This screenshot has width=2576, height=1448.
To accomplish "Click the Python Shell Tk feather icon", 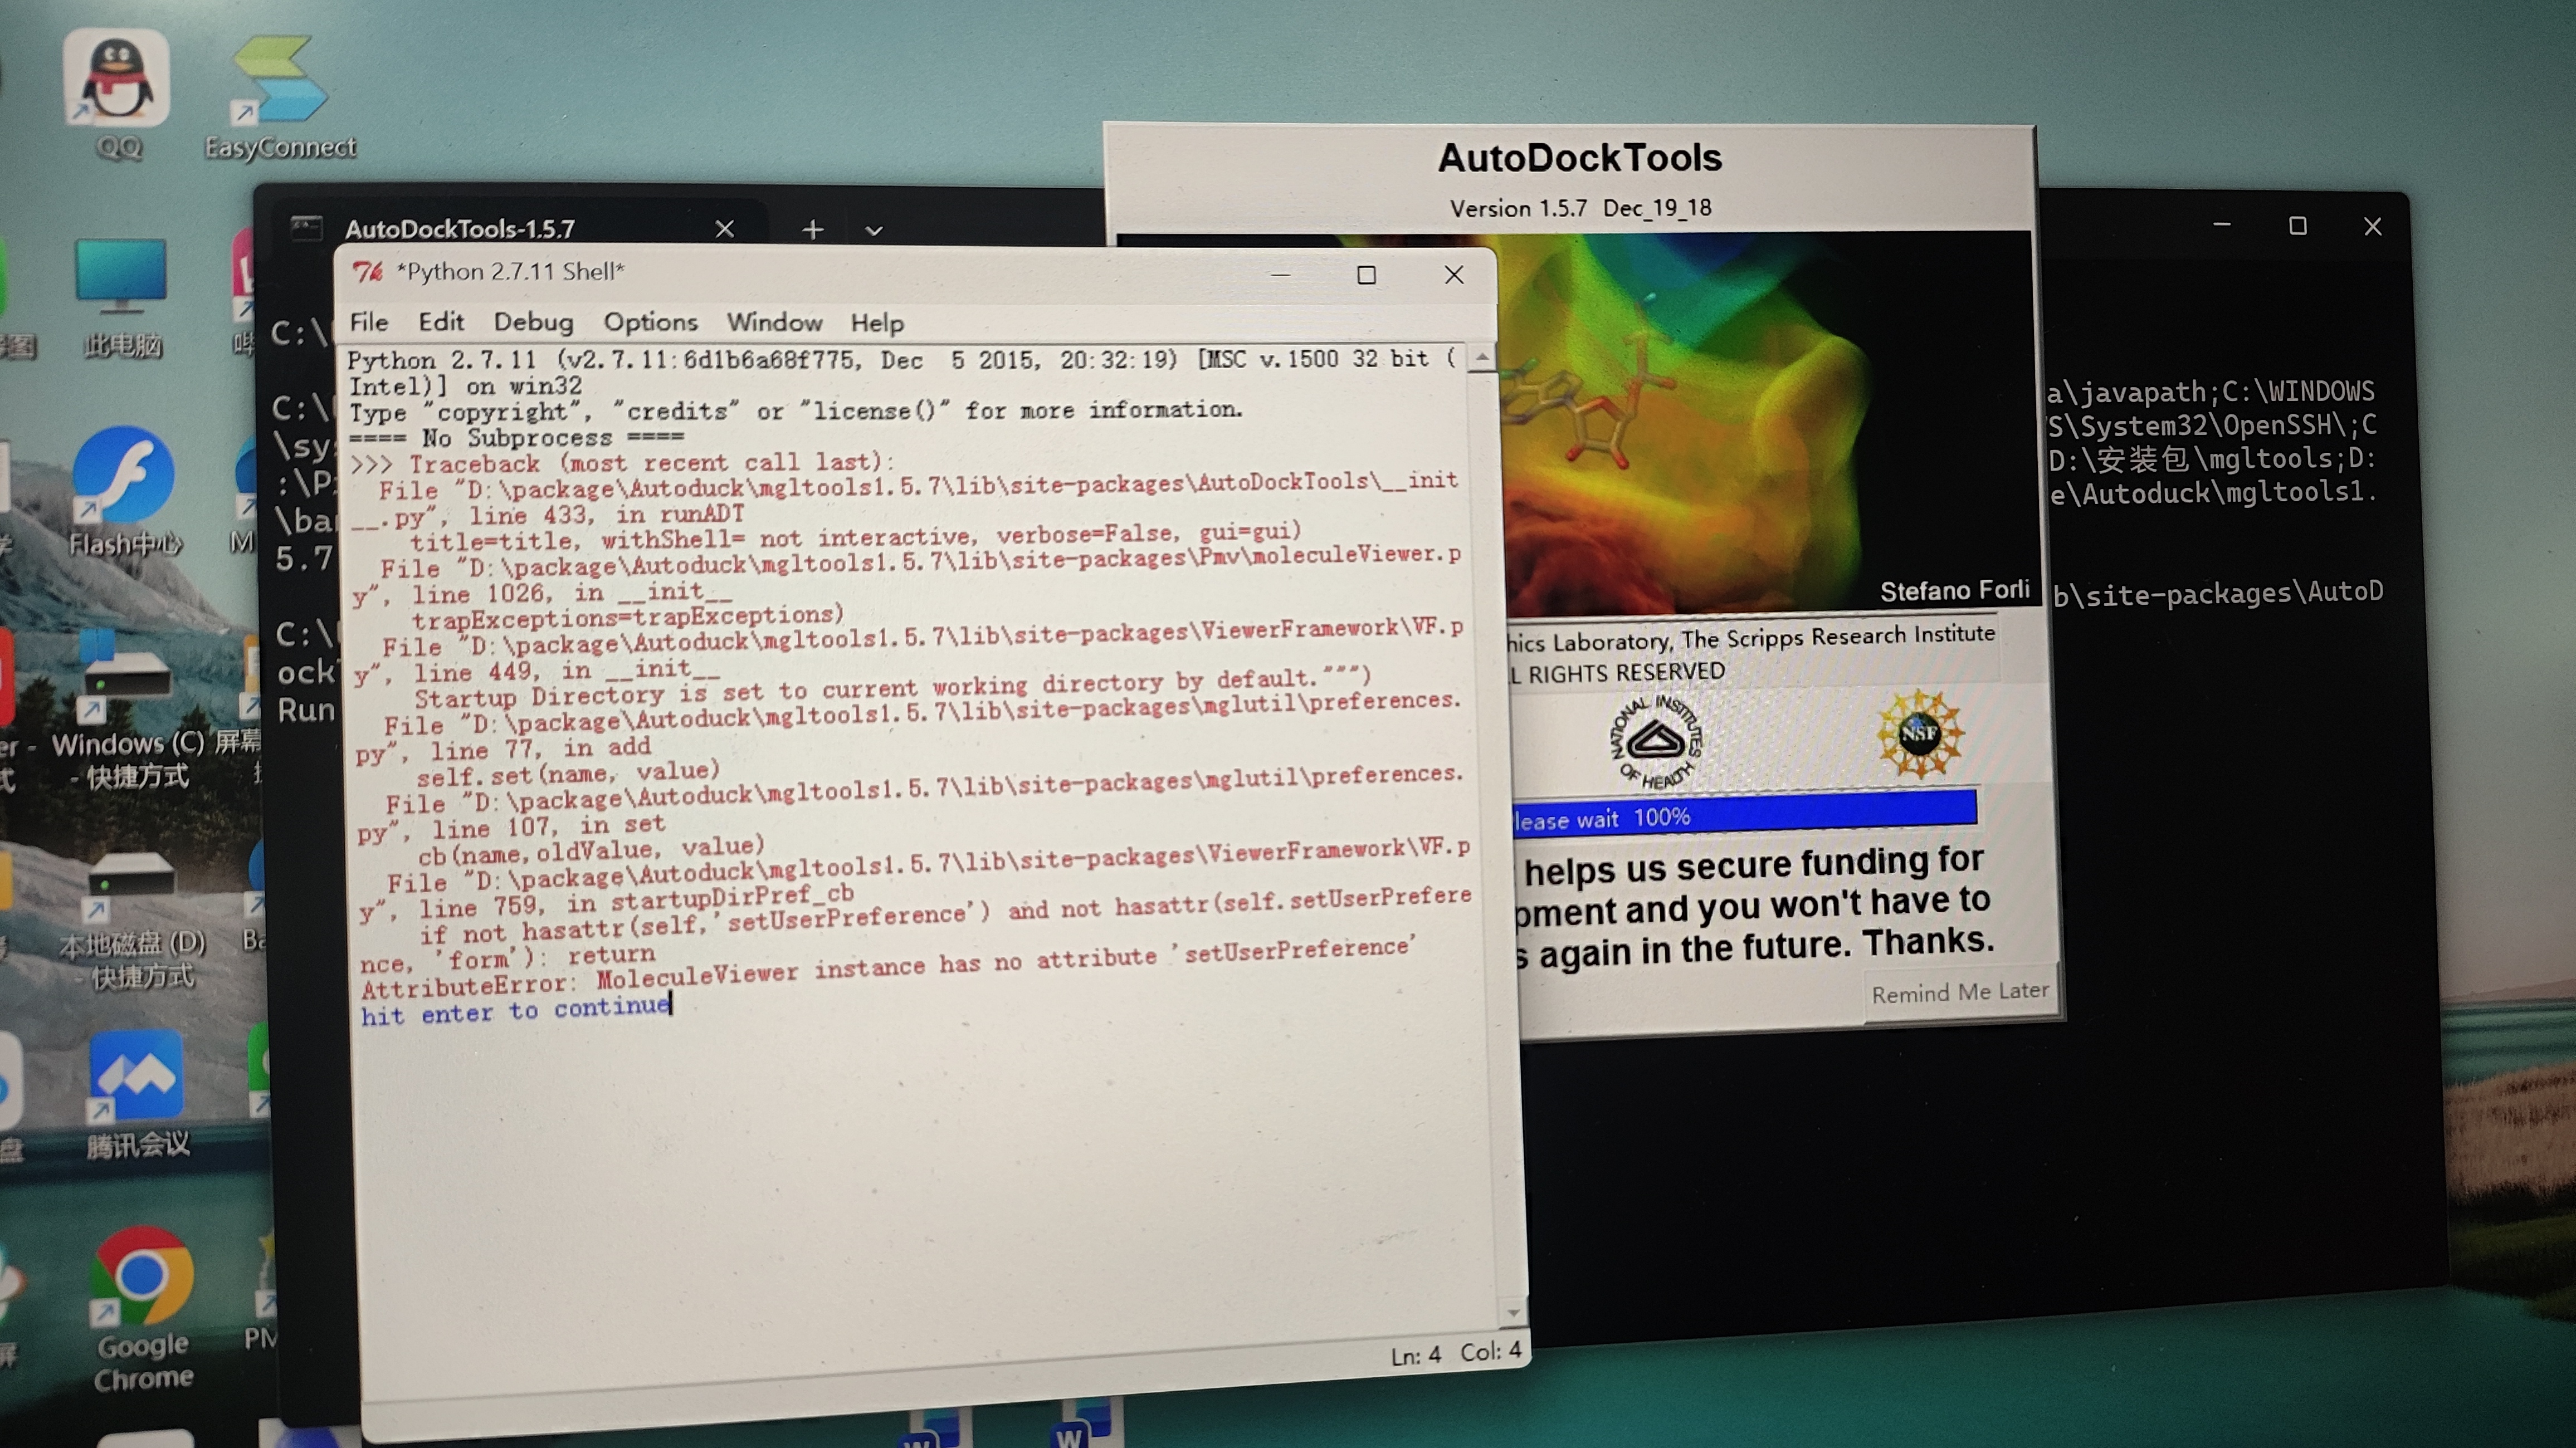I will coord(368,272).
